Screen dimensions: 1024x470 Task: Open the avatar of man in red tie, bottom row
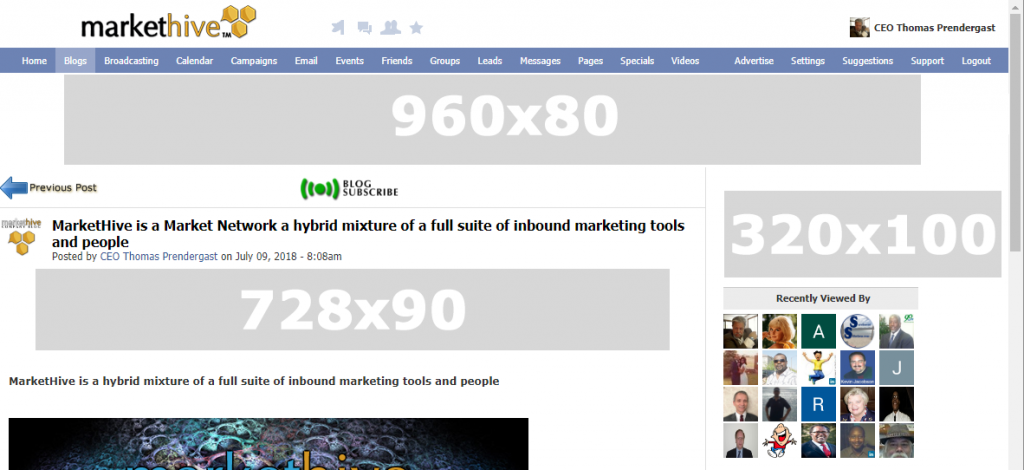(818, 441)
